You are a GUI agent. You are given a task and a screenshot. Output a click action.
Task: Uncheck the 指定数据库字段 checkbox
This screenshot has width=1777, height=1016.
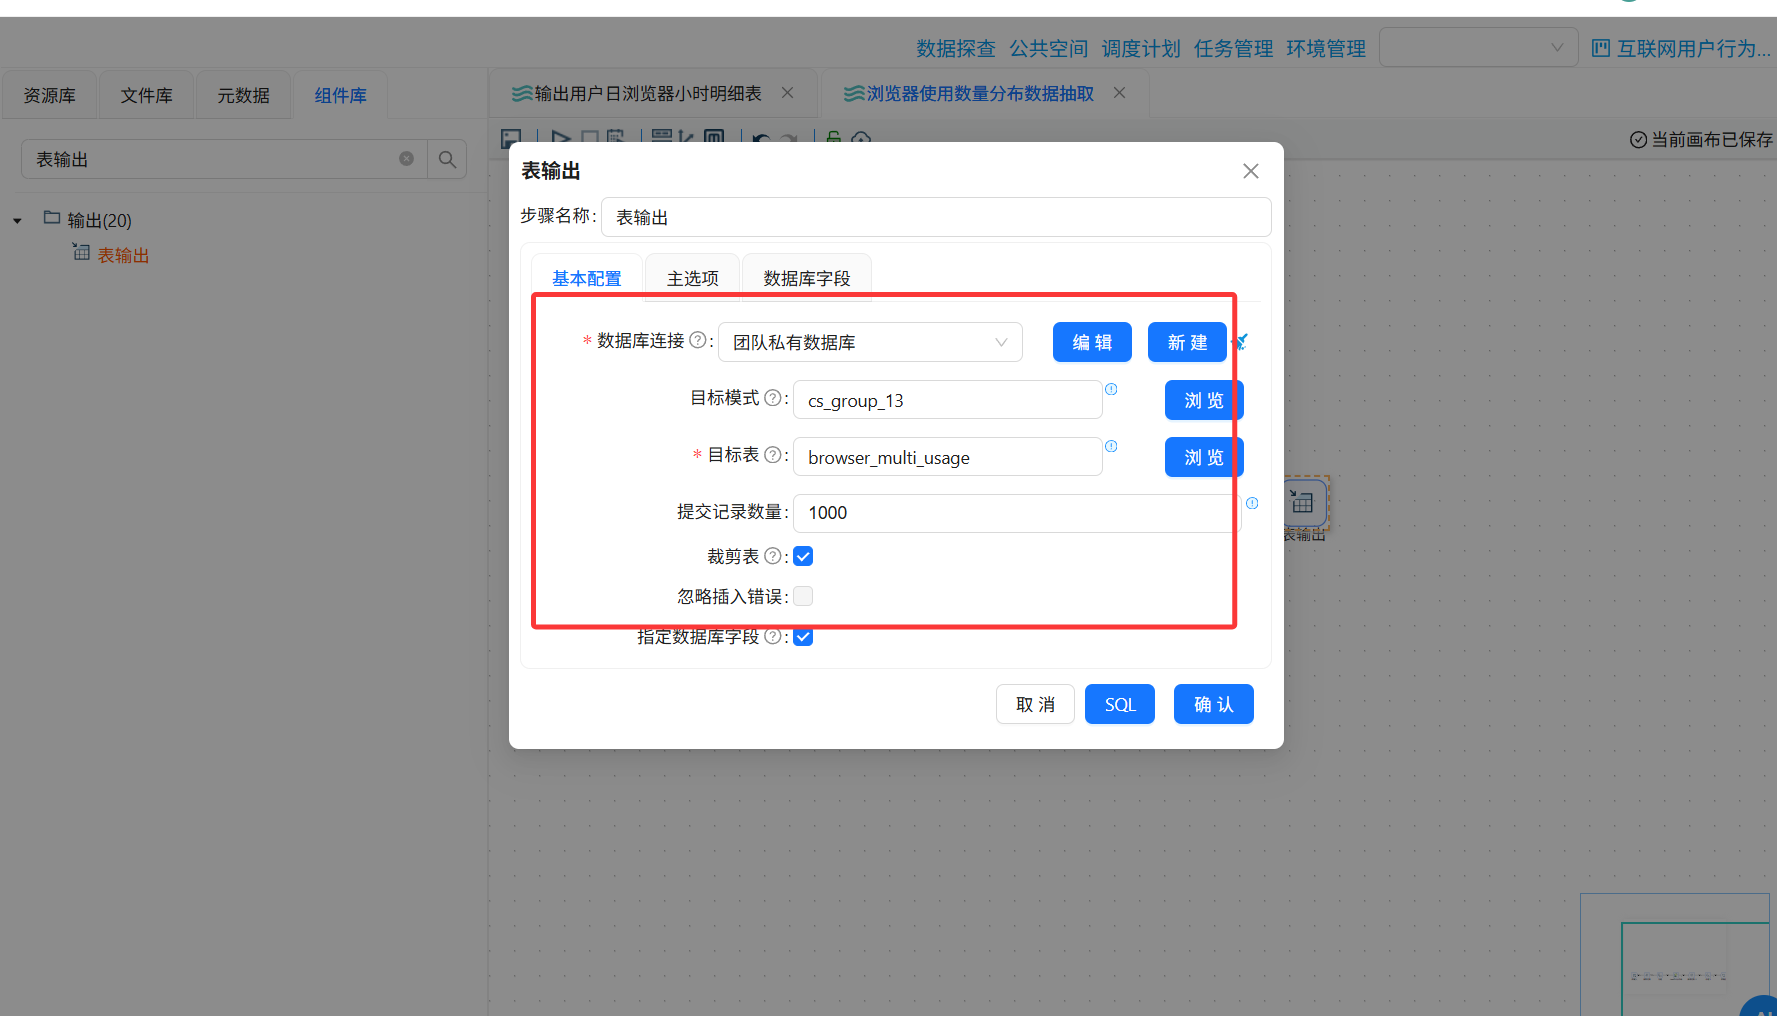point(803,636)
